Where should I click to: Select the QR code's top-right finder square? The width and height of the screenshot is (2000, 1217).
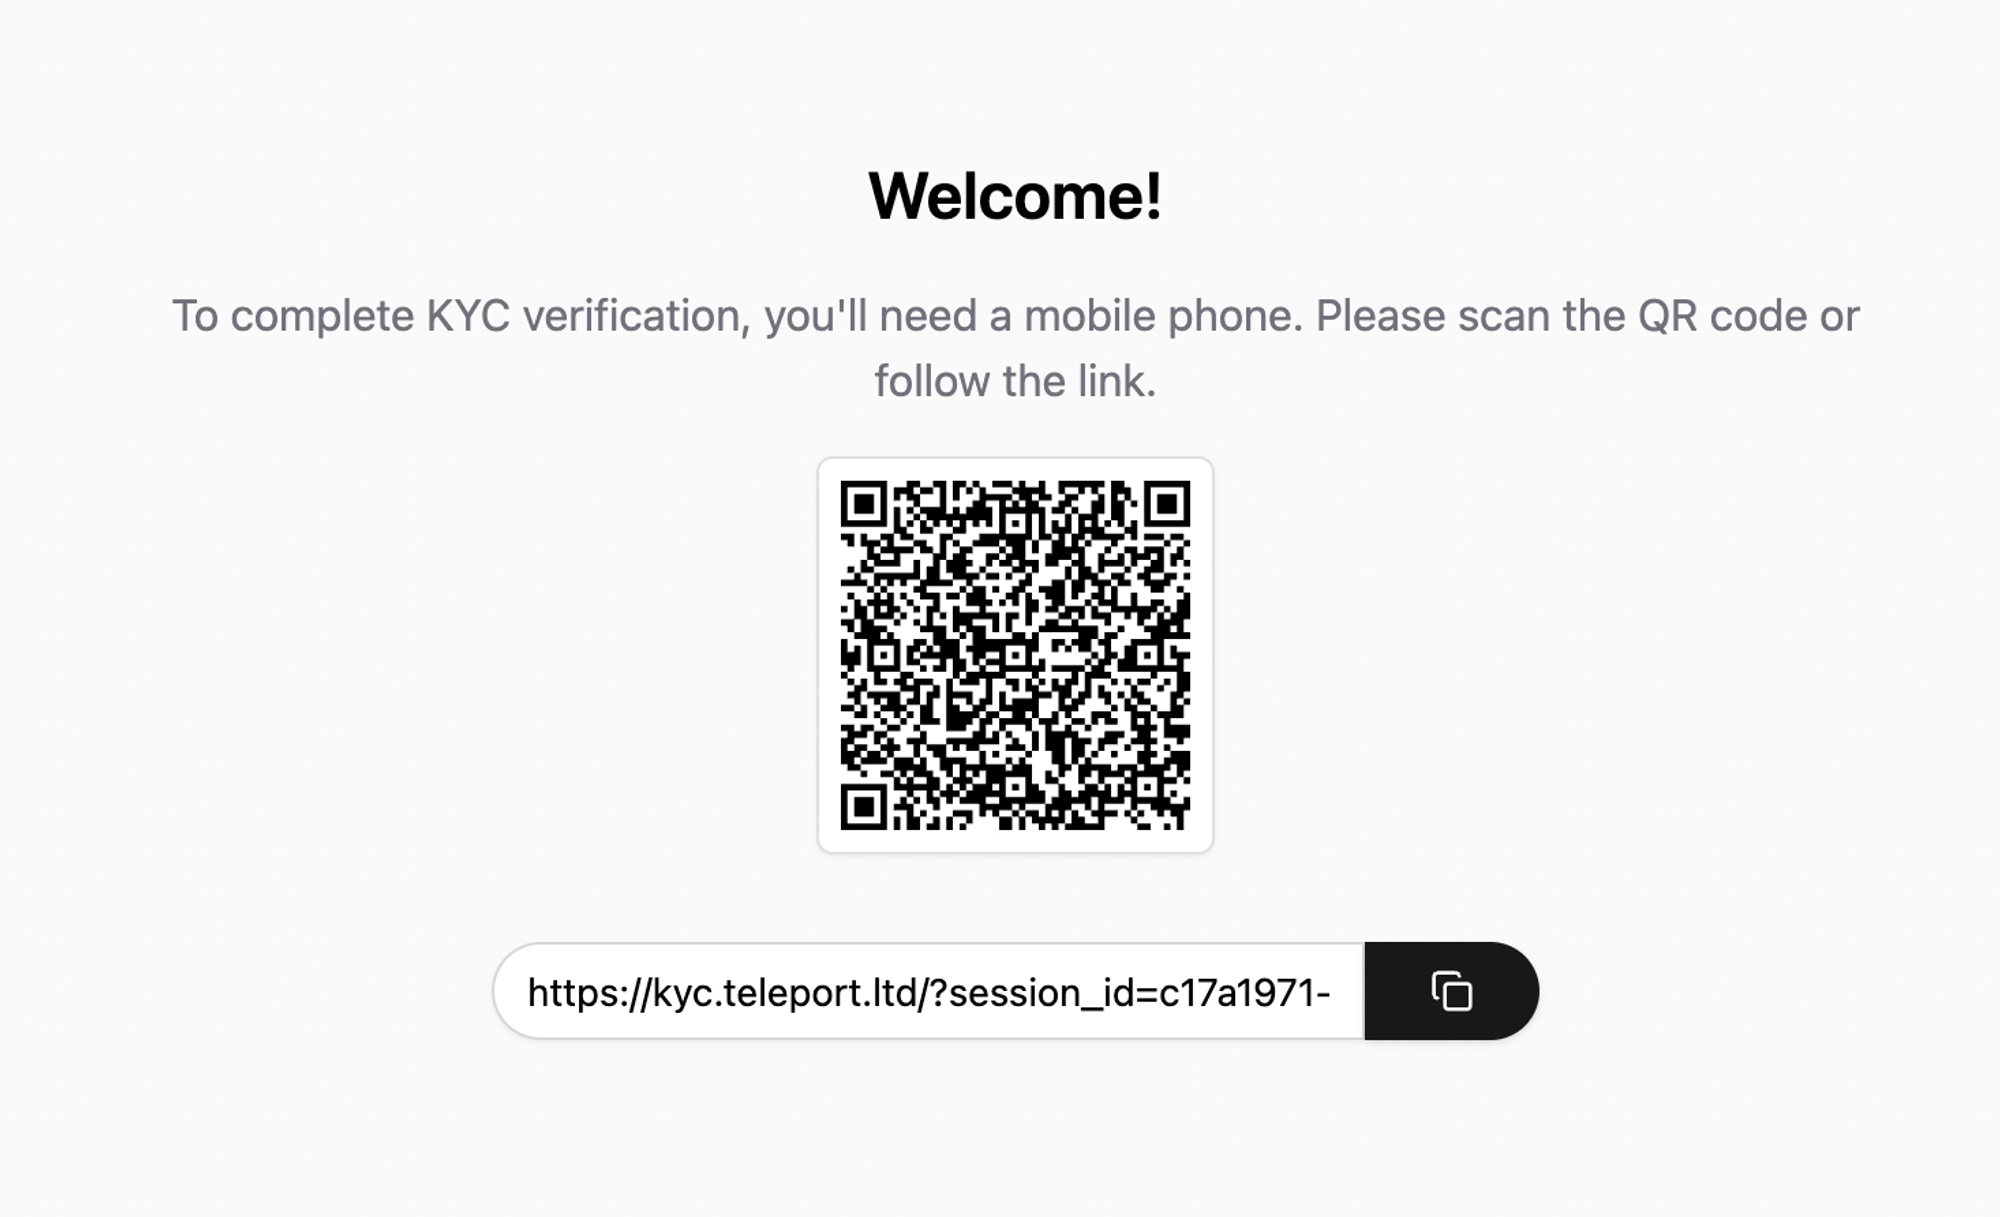[1166, 504]
